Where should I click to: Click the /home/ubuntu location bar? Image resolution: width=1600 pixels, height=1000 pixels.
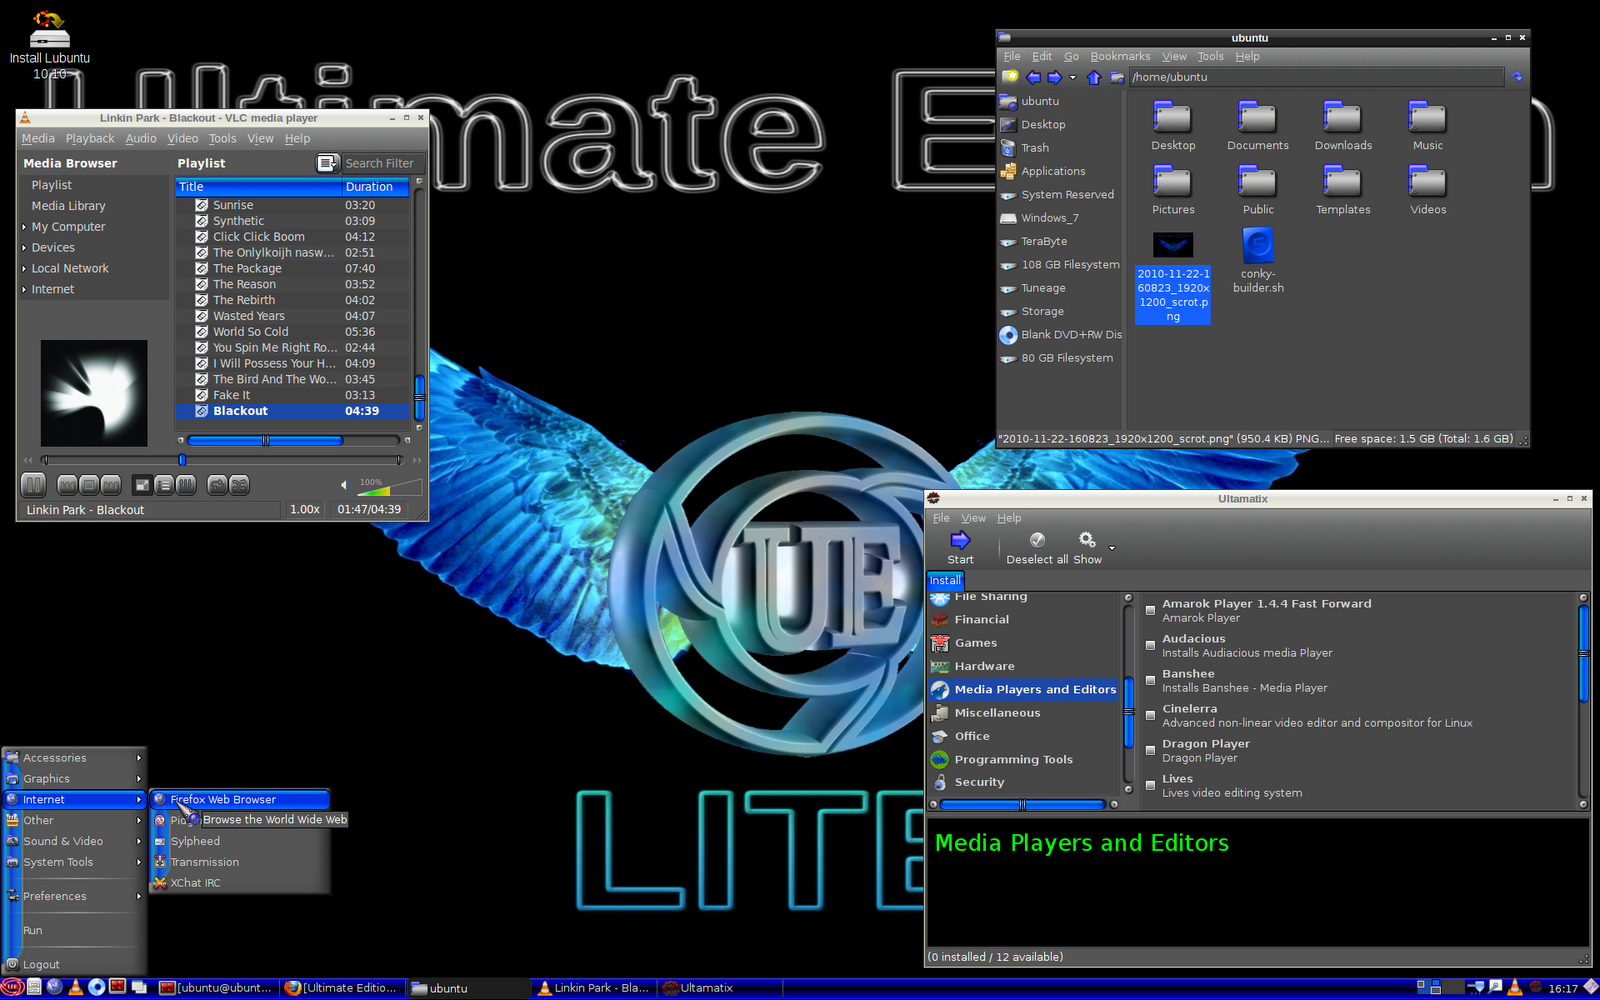tap(1317, 77)
